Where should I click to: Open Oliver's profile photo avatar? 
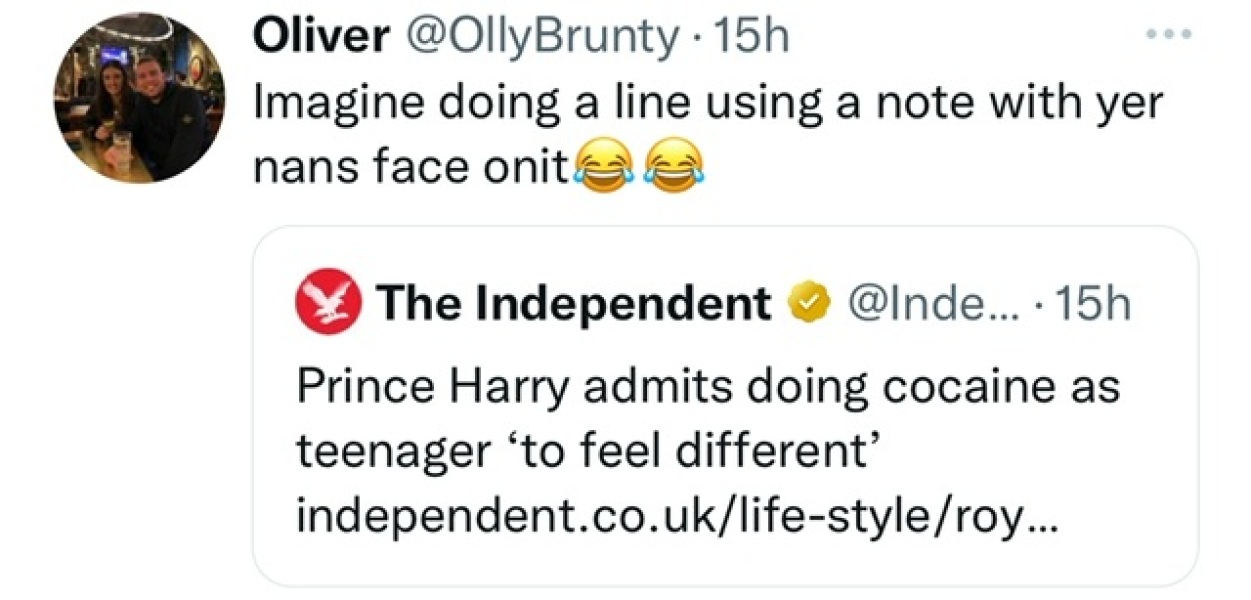(x=139, y=99)
